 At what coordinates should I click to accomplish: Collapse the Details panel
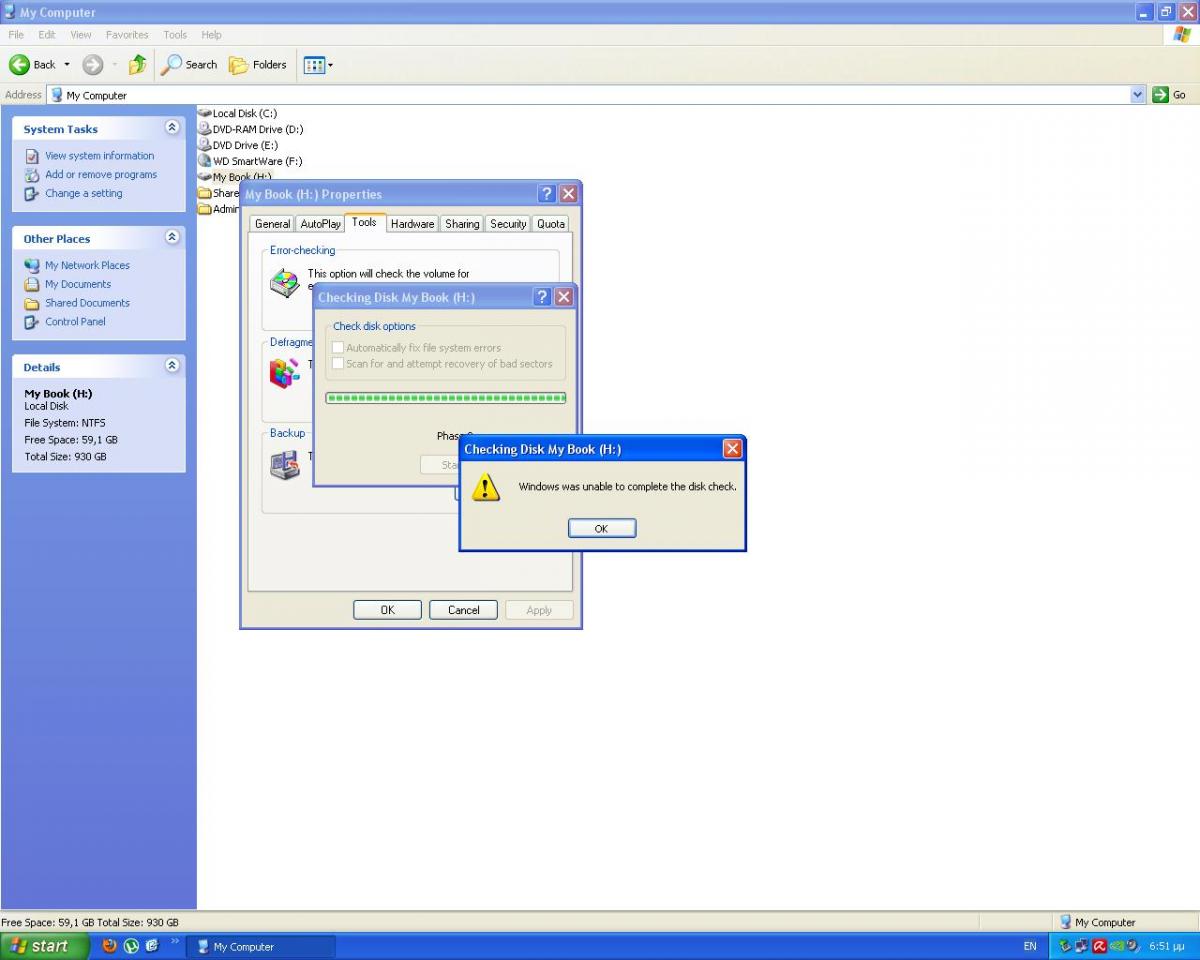[x=172, y=366]
